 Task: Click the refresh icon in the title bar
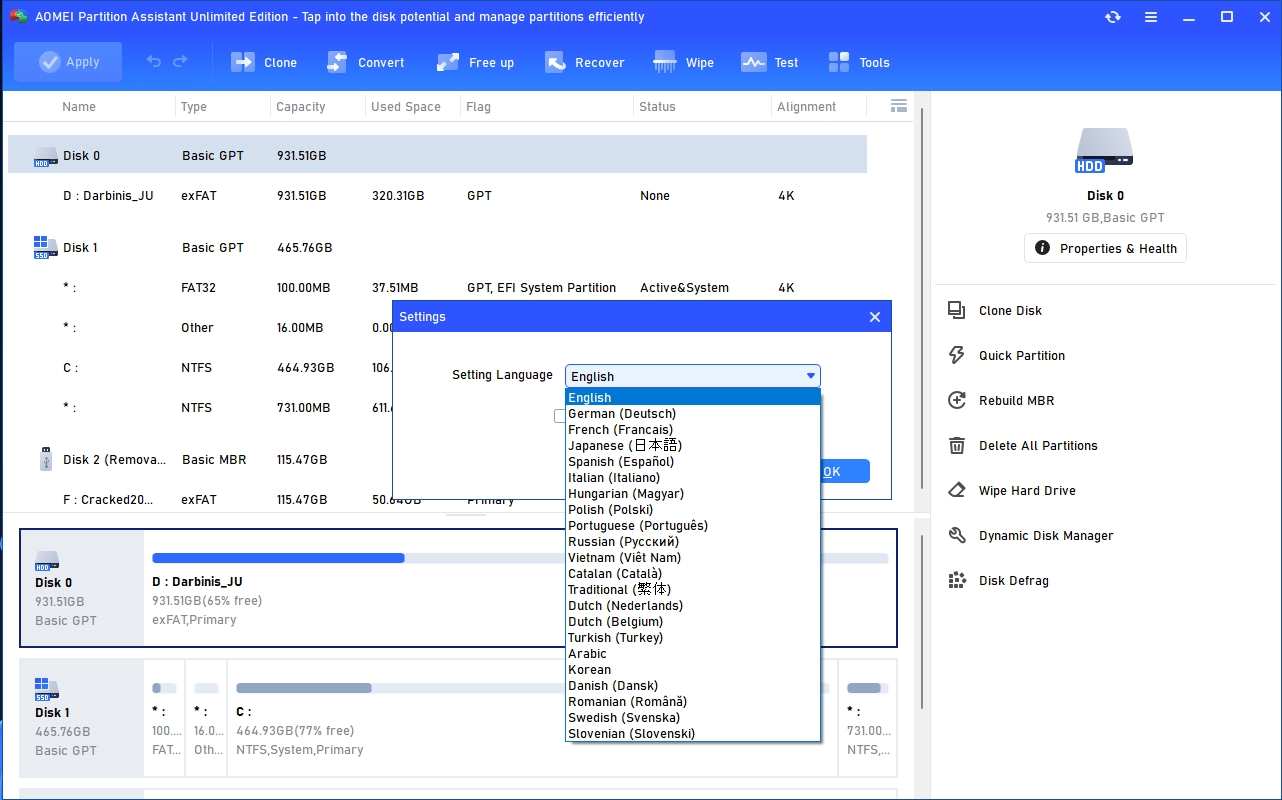(x=1113, y=17)
